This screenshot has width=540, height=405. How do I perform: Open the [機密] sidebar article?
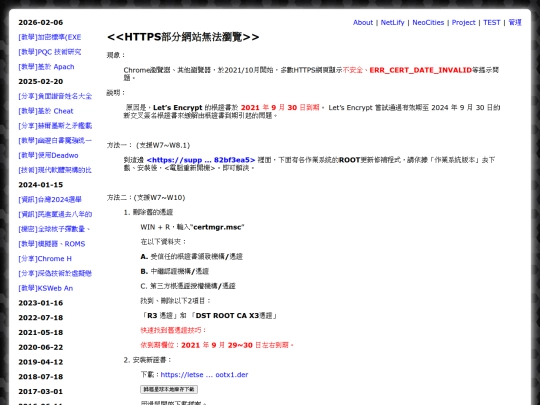coord(54,229)
